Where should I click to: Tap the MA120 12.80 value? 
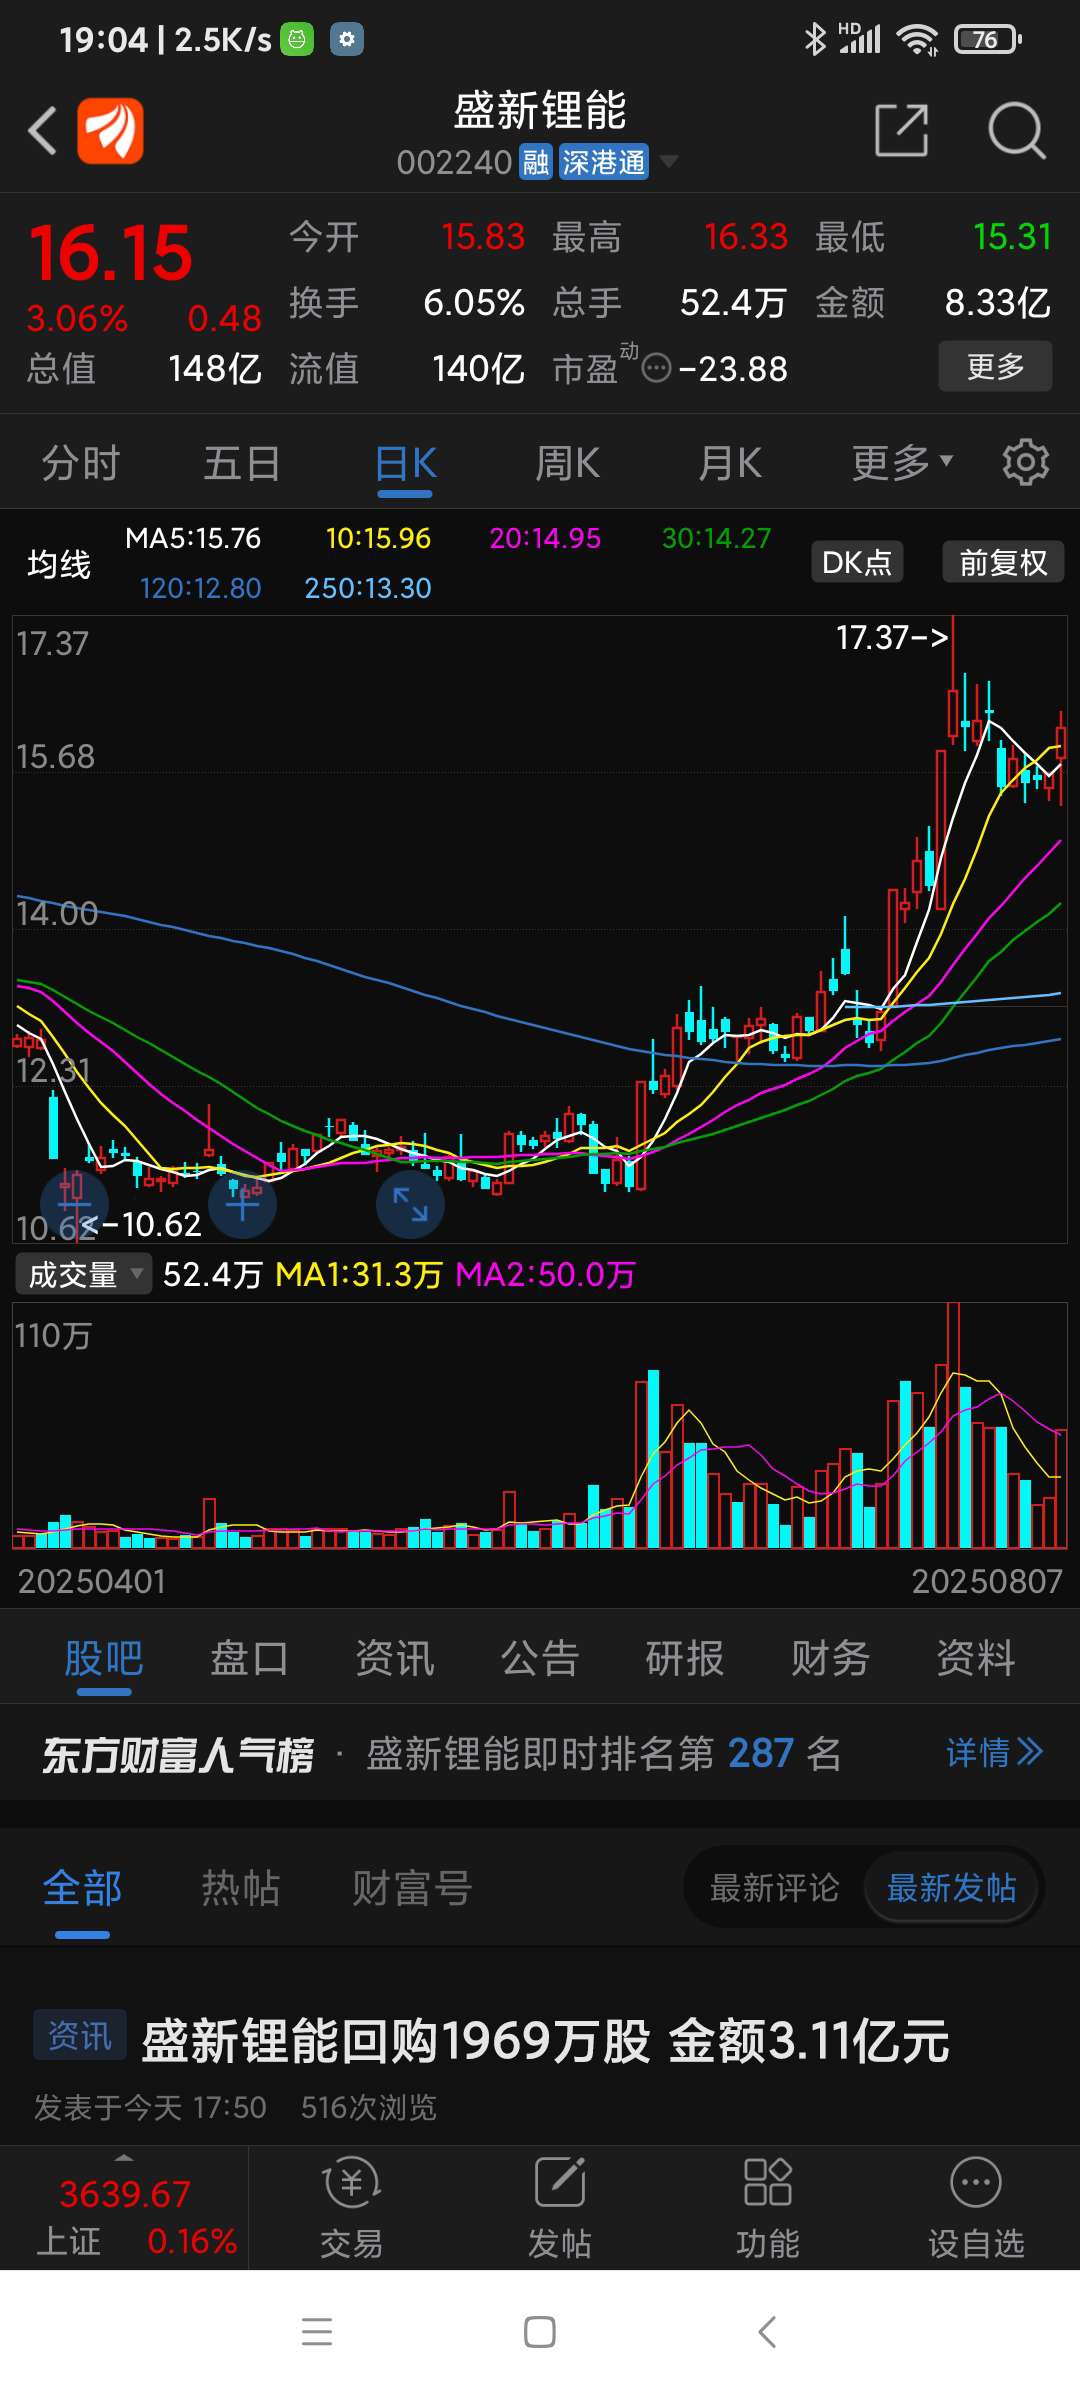point(200,588)
